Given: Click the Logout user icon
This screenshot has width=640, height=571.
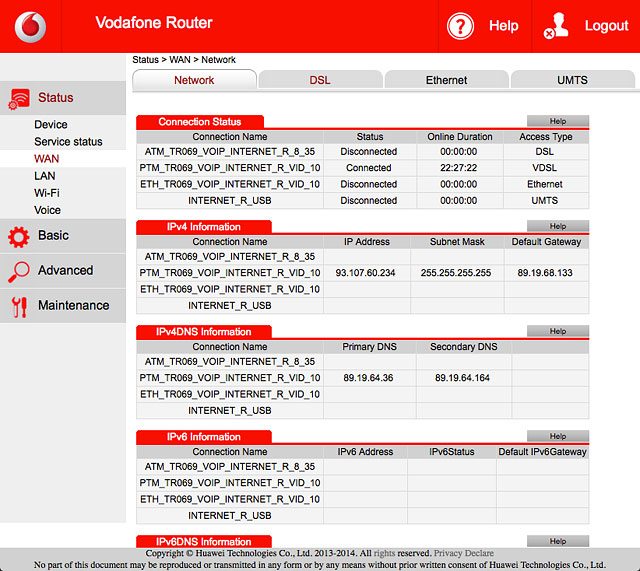Looking at the screenshot, I should 556,26.
